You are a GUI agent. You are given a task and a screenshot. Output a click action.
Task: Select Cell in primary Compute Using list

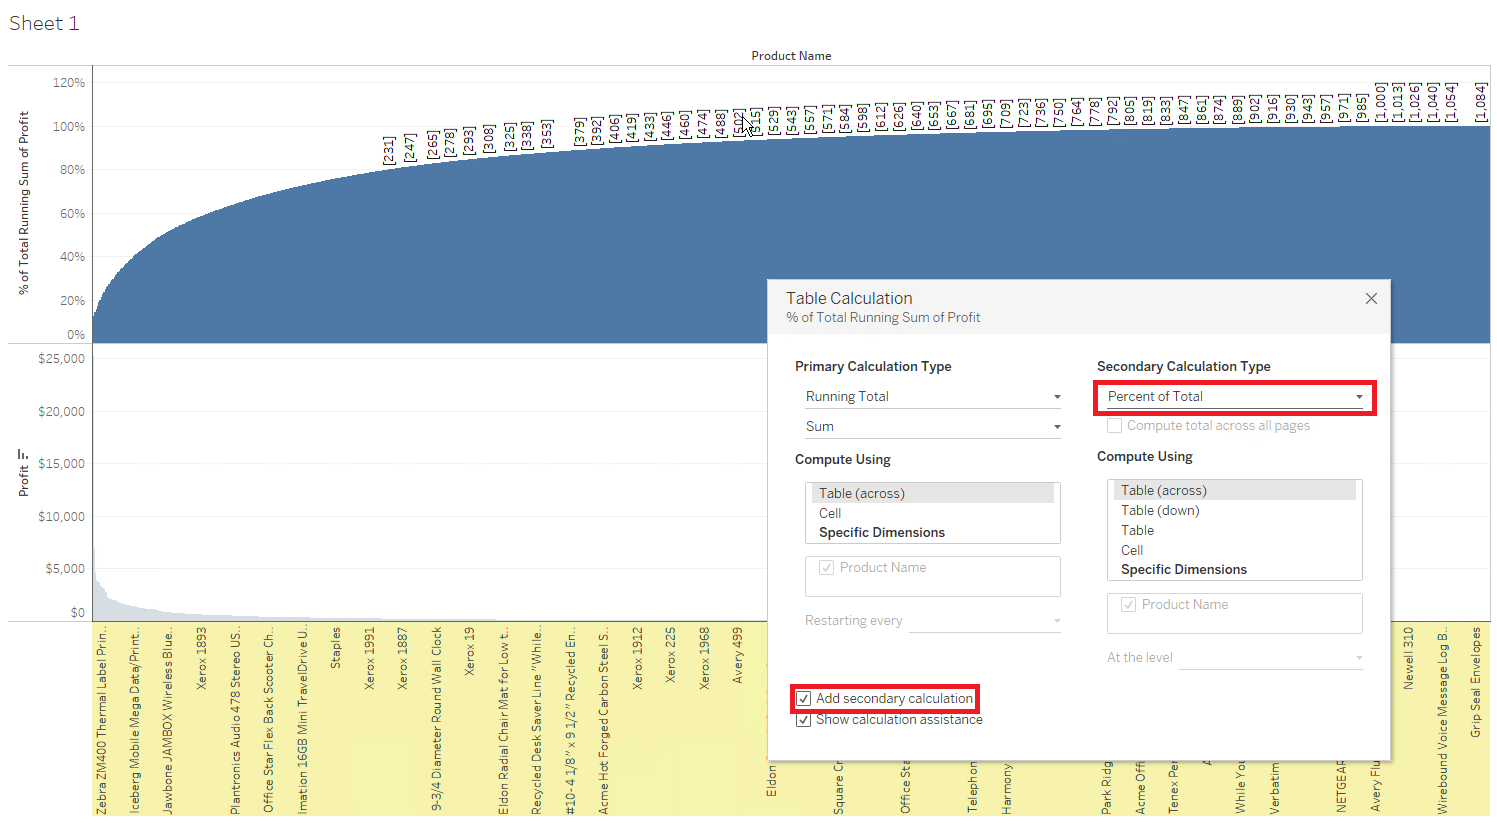pyautogui.click(x=830, y=513)
